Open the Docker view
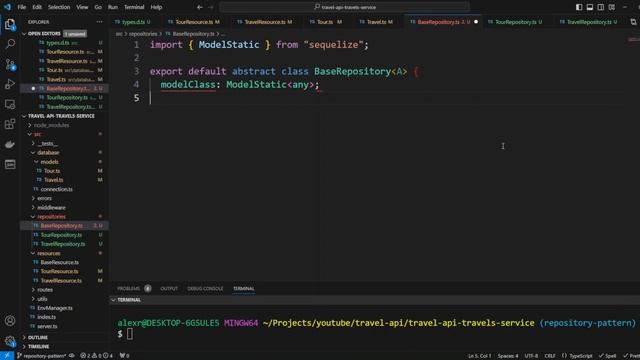 coord(10,144)
